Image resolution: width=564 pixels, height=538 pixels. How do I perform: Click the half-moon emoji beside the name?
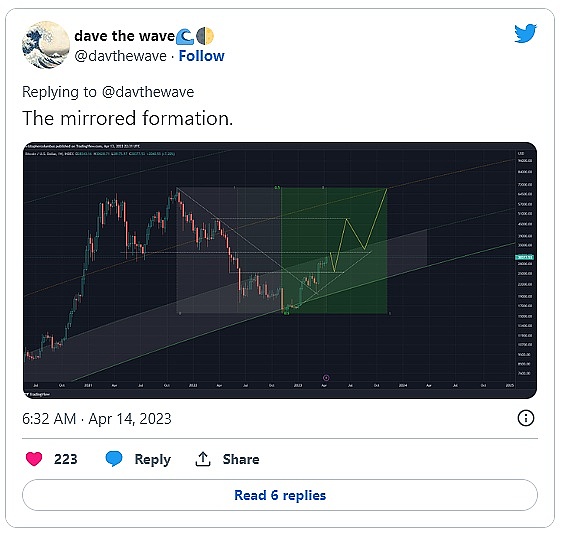pos(205,36)
